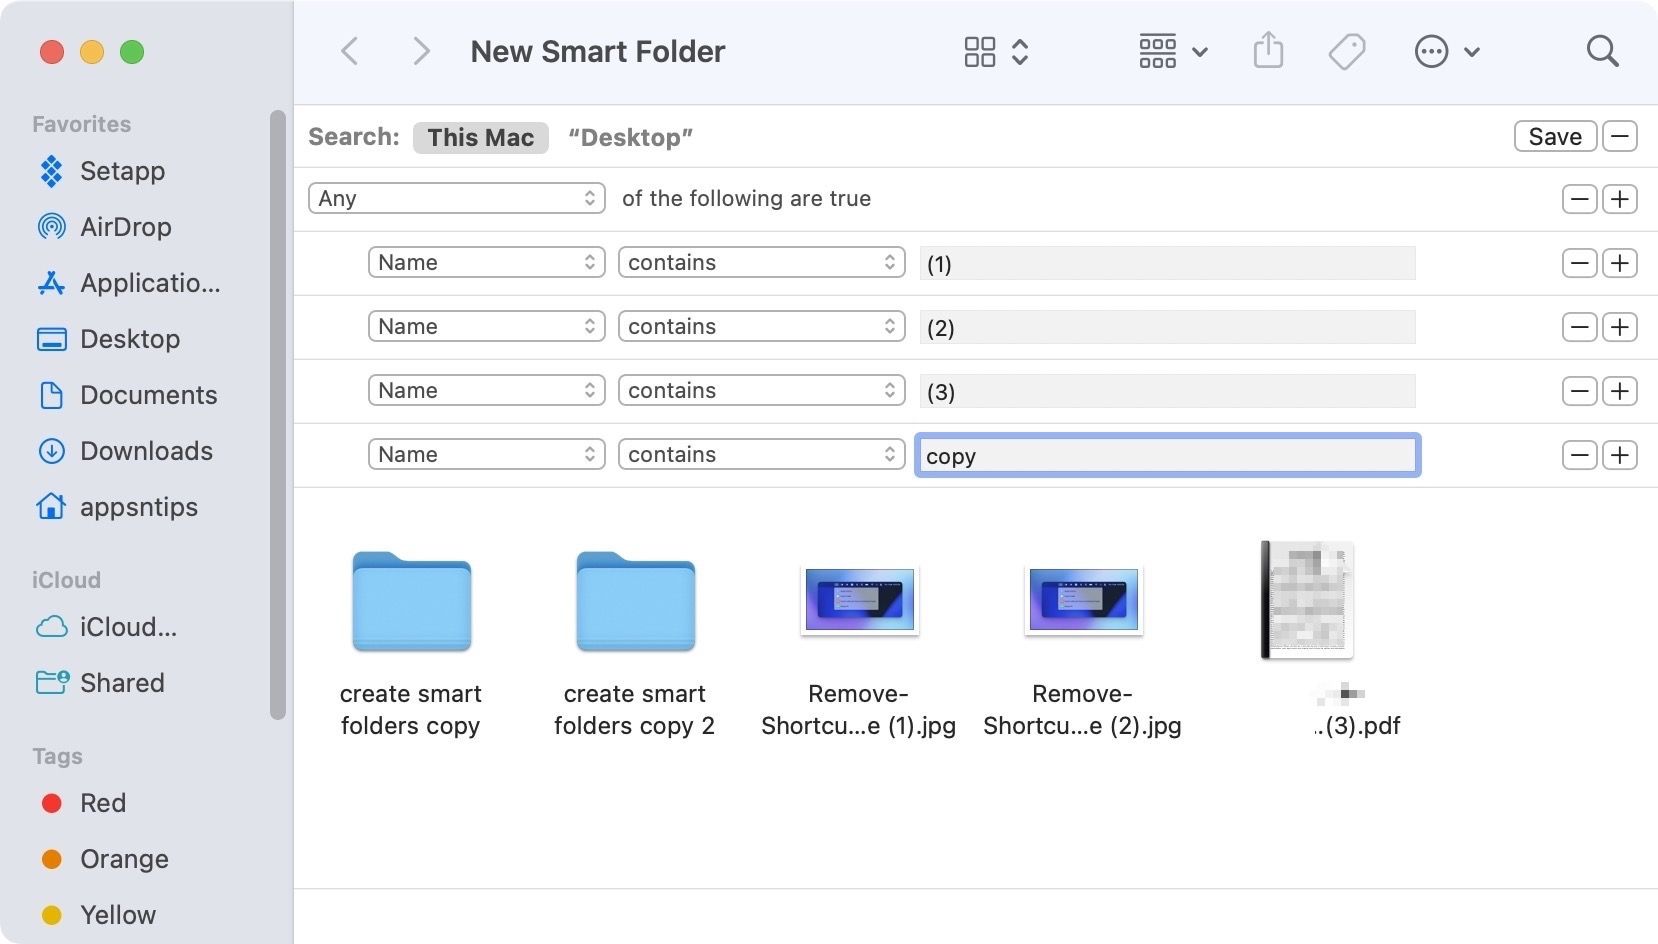This screenshot has height=944, width=1658.
Task: Open the More actions ellipsis menu
Action: (x=1445, y=51)
